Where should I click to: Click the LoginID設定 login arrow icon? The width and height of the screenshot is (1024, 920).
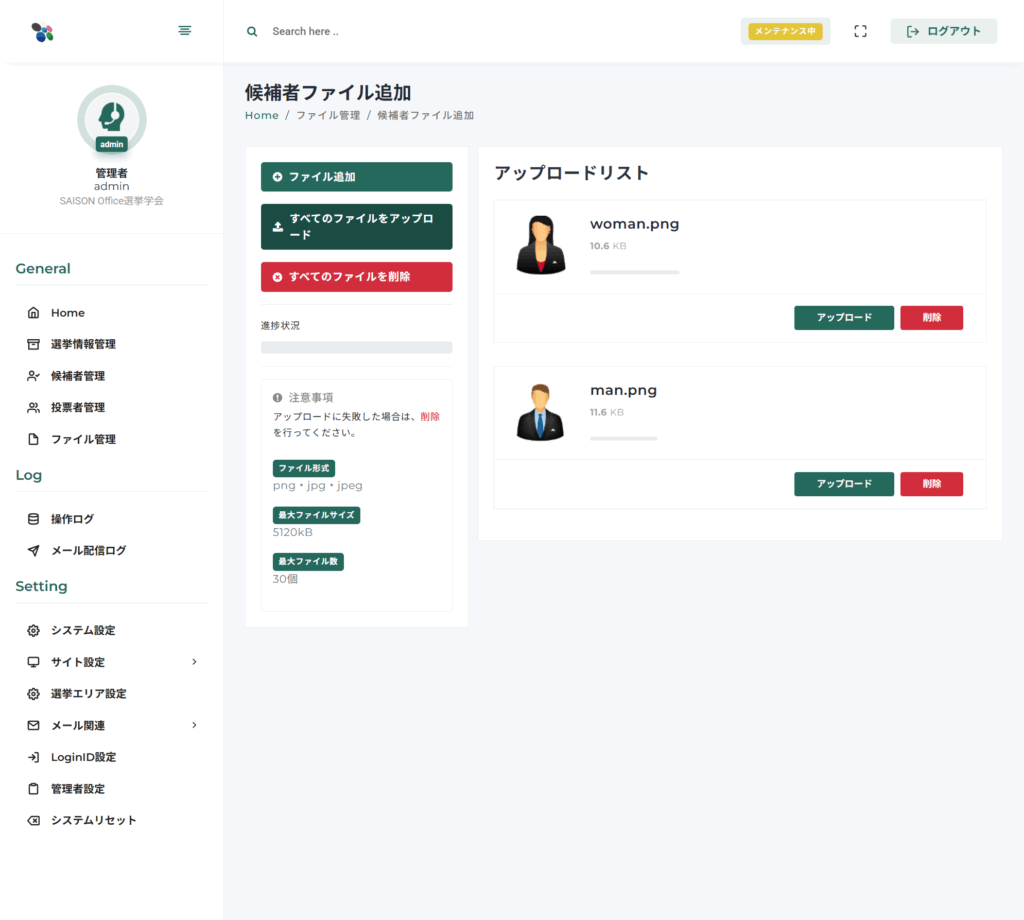pos(33,757)
